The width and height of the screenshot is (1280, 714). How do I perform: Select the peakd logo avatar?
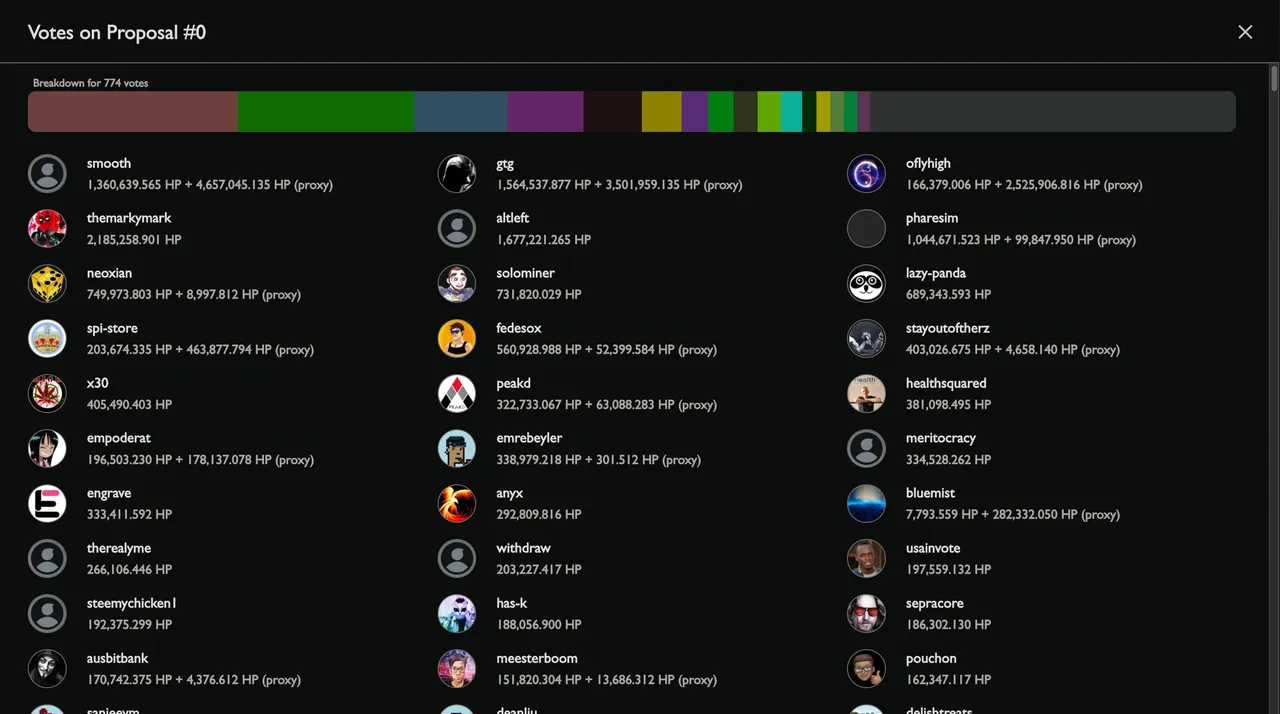457,394
